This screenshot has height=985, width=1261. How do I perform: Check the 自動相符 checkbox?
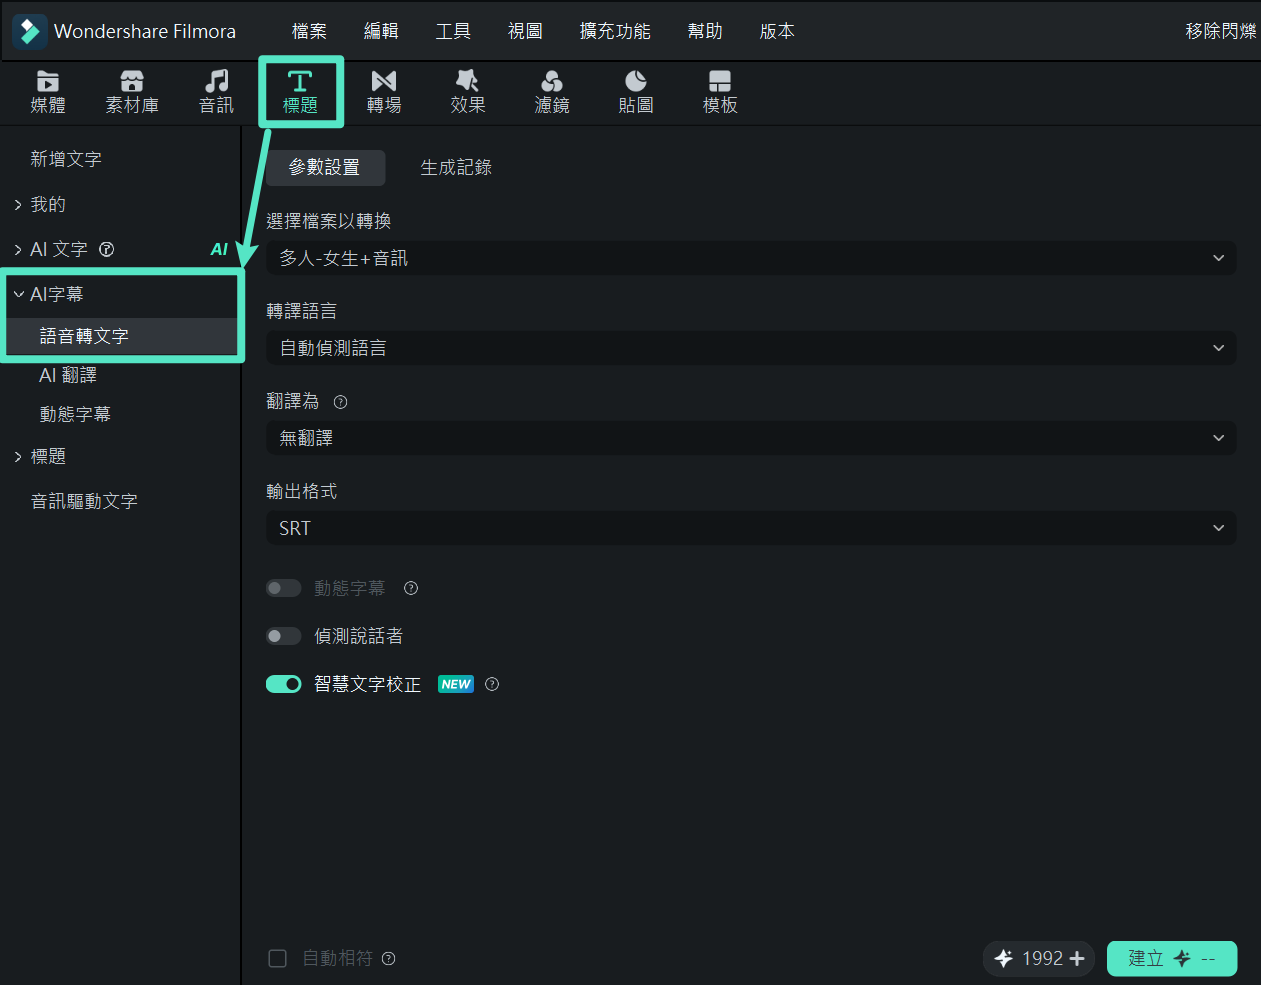coord(278,958)
